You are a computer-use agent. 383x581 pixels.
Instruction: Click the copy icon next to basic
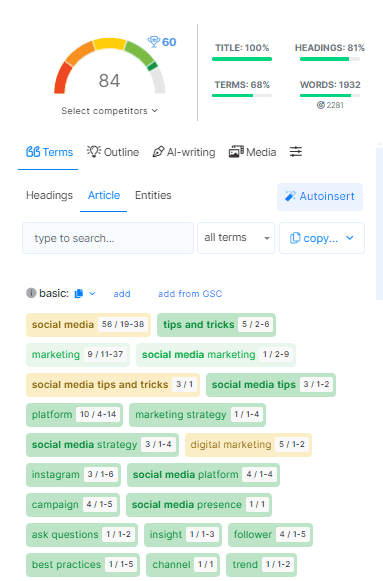pyautogui.click(x=79, y=293)
